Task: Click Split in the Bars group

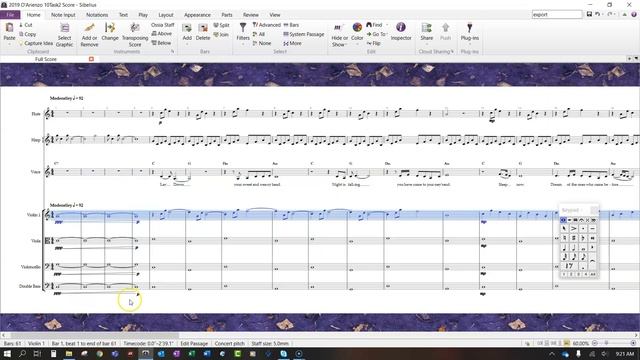Action: (222, 25)
